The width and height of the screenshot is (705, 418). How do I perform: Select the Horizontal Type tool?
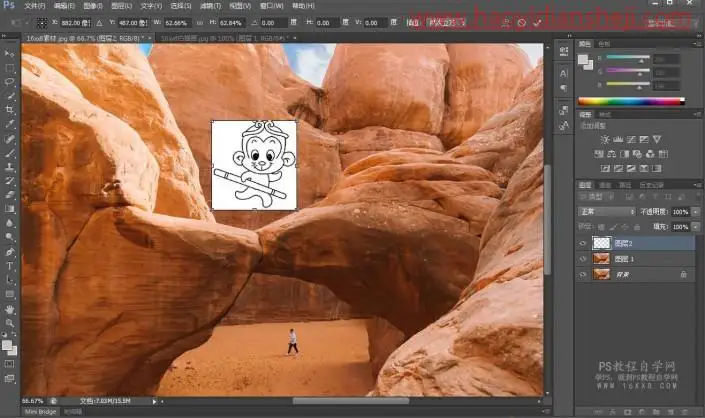[9, 266]
